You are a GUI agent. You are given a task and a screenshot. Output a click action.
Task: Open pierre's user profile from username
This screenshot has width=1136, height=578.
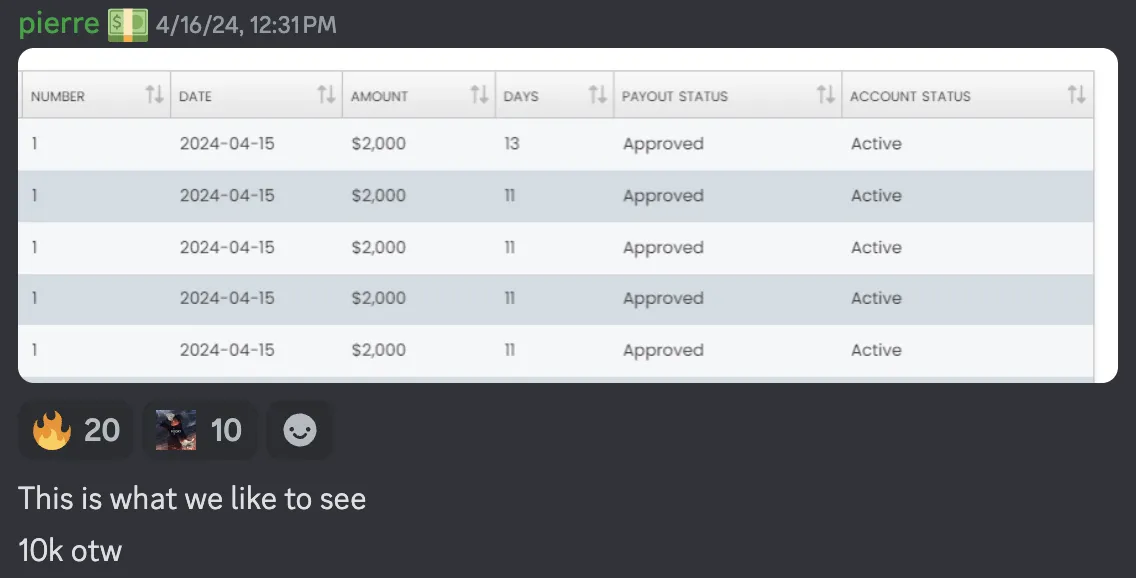tap(59, 24)
